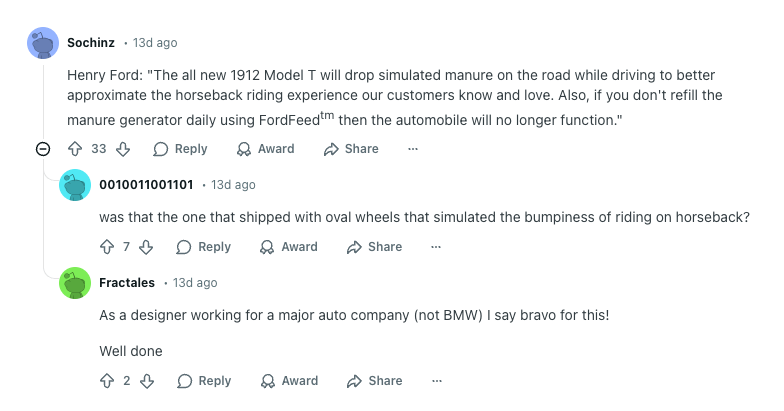Open more options on Fractales reply
The image size is (784, 411).
[x=436, y=381]
